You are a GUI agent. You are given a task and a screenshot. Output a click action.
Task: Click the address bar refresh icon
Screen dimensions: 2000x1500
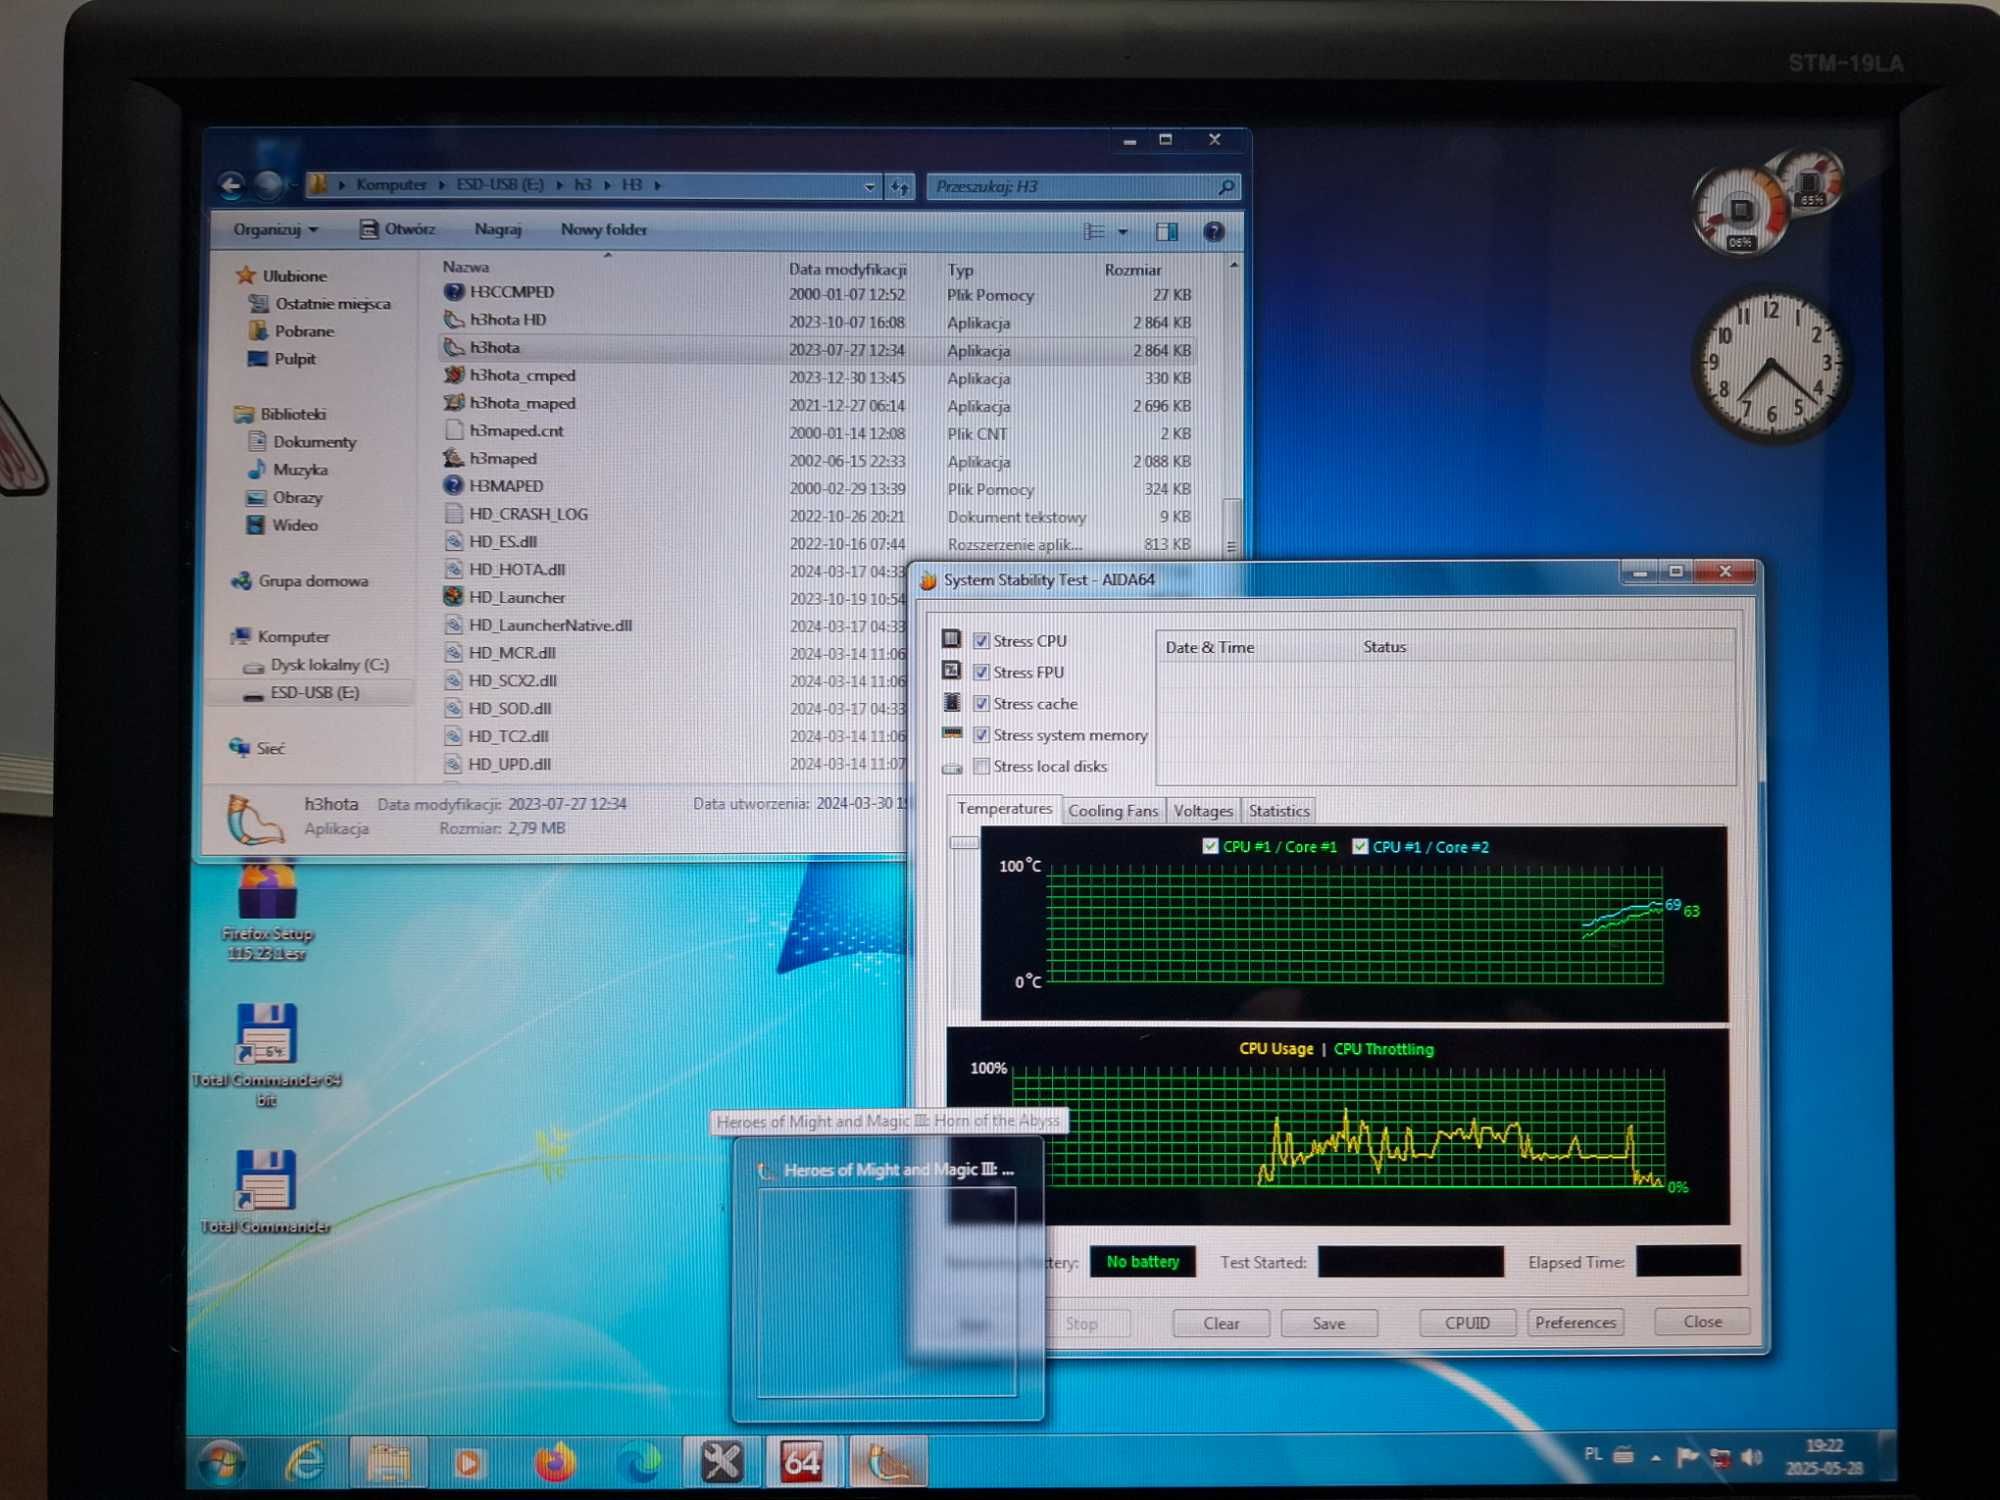point(899,187)
